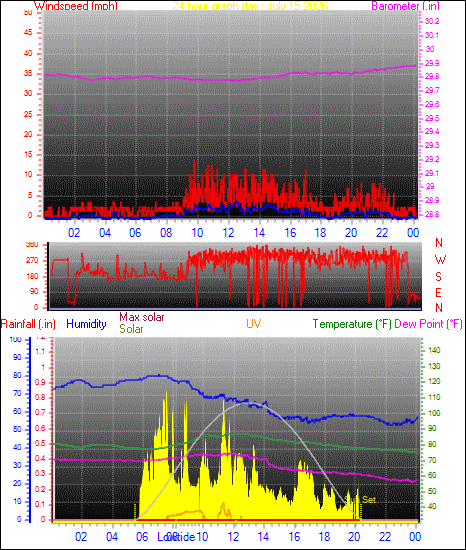This screenshot has height=550, width=466.
Task: Select the Humidity legend label
Action: pyautogui.click(x=86, y=324)
